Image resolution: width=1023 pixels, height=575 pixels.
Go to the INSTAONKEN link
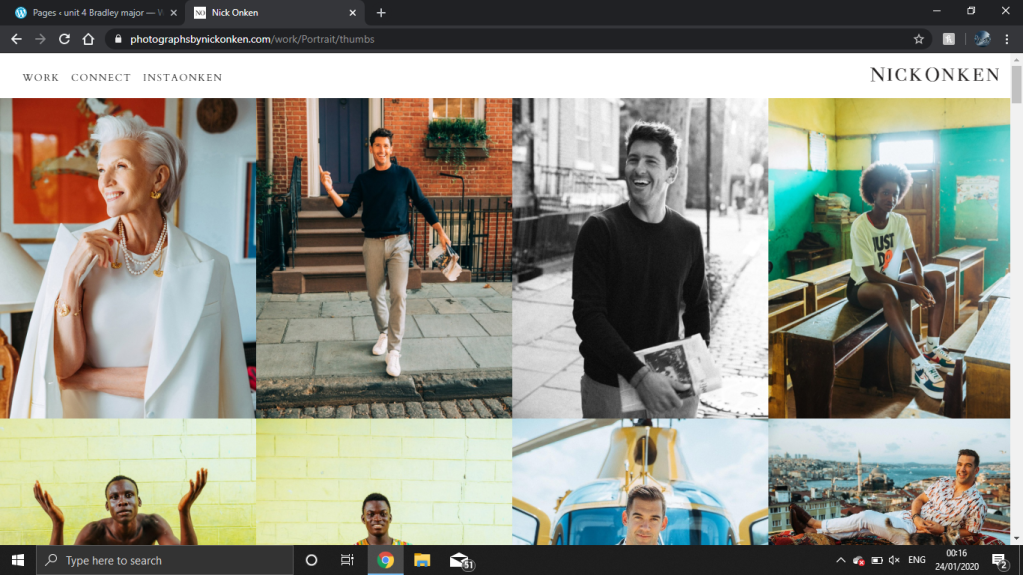click(182, 77)
